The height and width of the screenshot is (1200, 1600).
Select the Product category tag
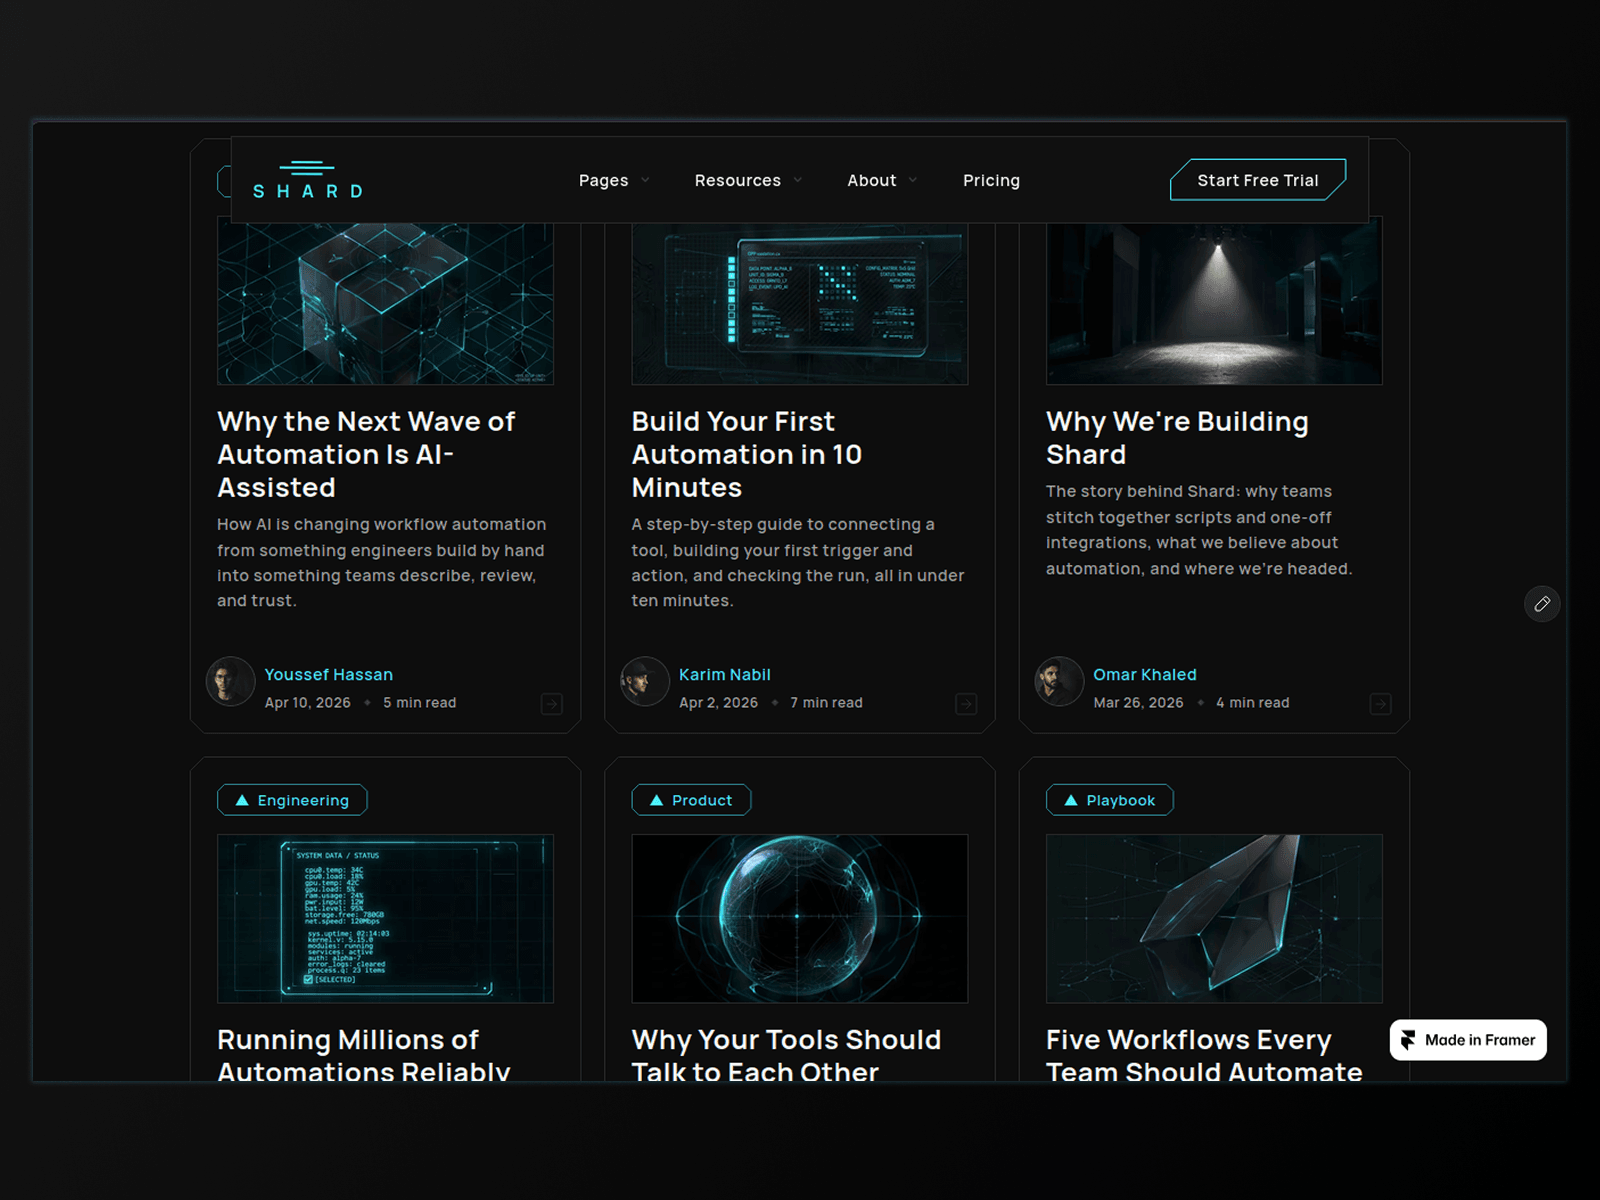[x=691, y=800]
